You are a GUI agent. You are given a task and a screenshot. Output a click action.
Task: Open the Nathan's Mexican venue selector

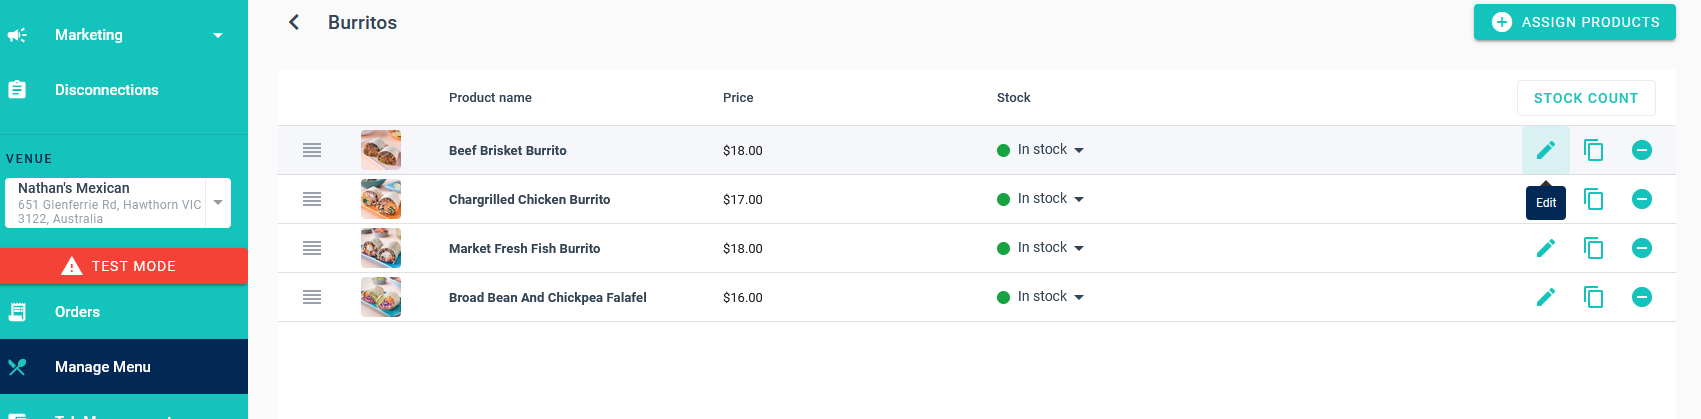point(118,203)
